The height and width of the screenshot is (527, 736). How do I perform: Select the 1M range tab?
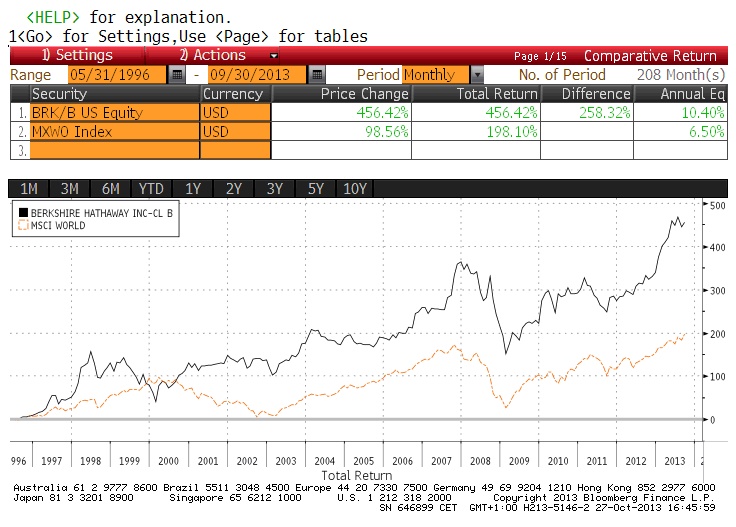29,189
